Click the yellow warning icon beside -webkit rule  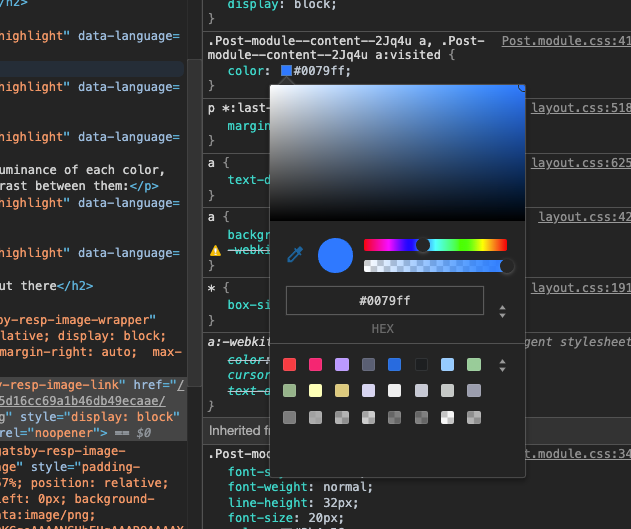point(216,251)
